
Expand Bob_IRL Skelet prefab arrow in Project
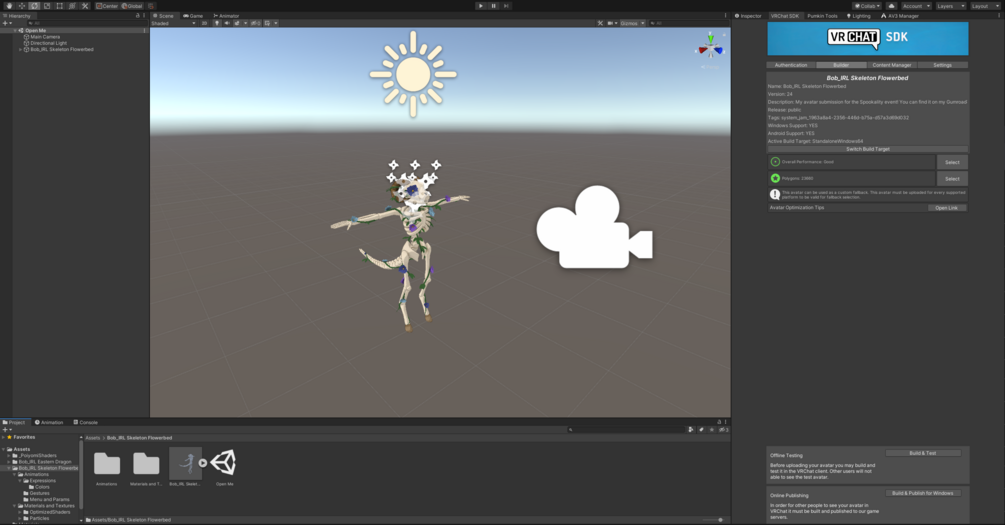[203, 463]
